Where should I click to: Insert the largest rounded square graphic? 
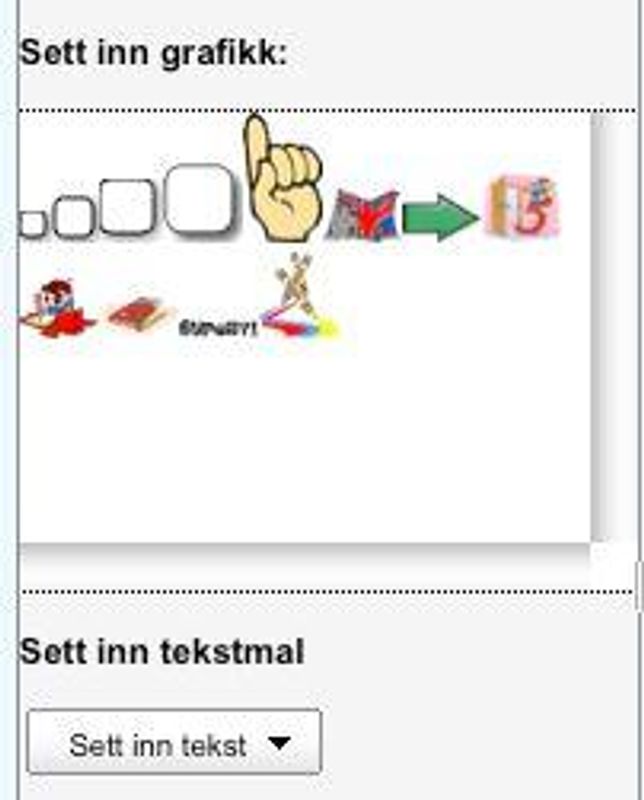tap(201, 199)
